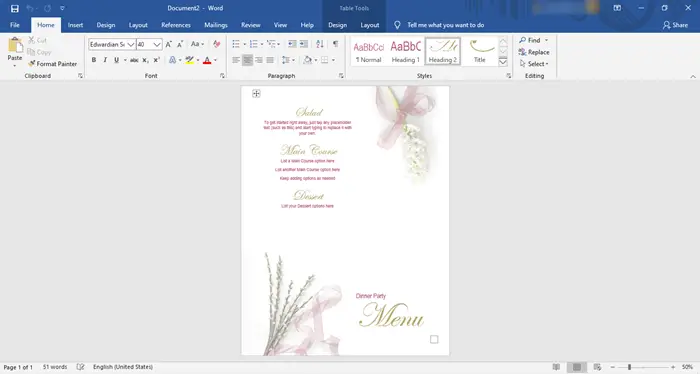The width and height of the screenshot is (700, 374).
Task: Open Select dropdown in Editing group
Action: point(534,64)
